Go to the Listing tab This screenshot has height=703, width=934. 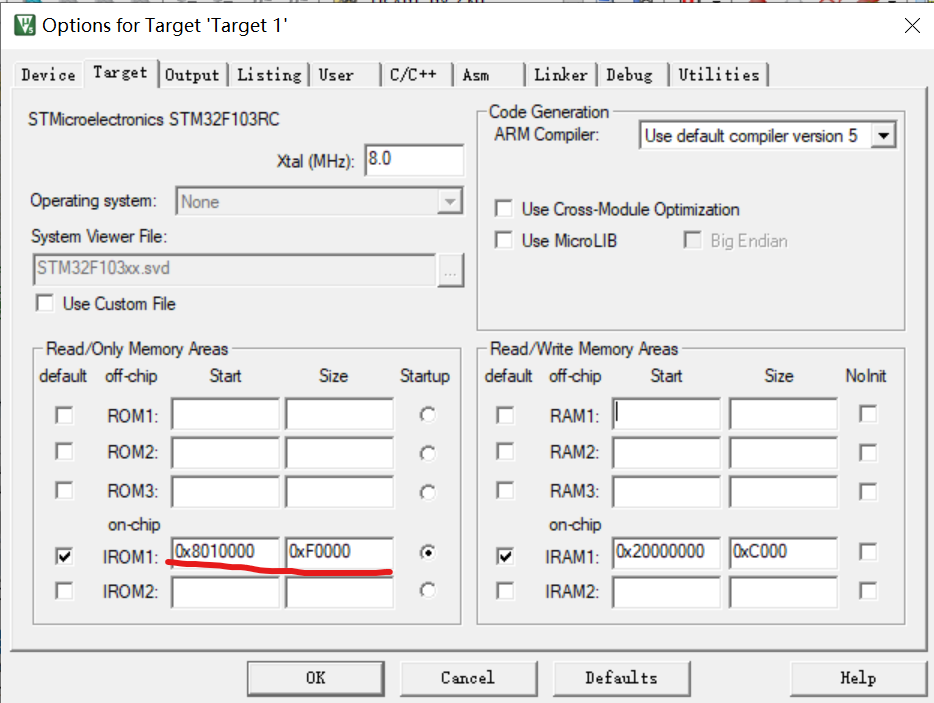tap(269, 75)
